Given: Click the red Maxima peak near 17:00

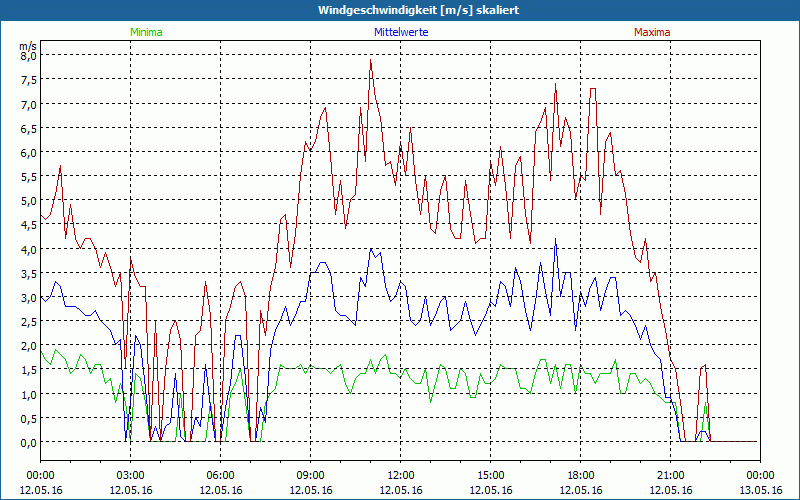Looking at the screenshot, I should tap(556, 84).
